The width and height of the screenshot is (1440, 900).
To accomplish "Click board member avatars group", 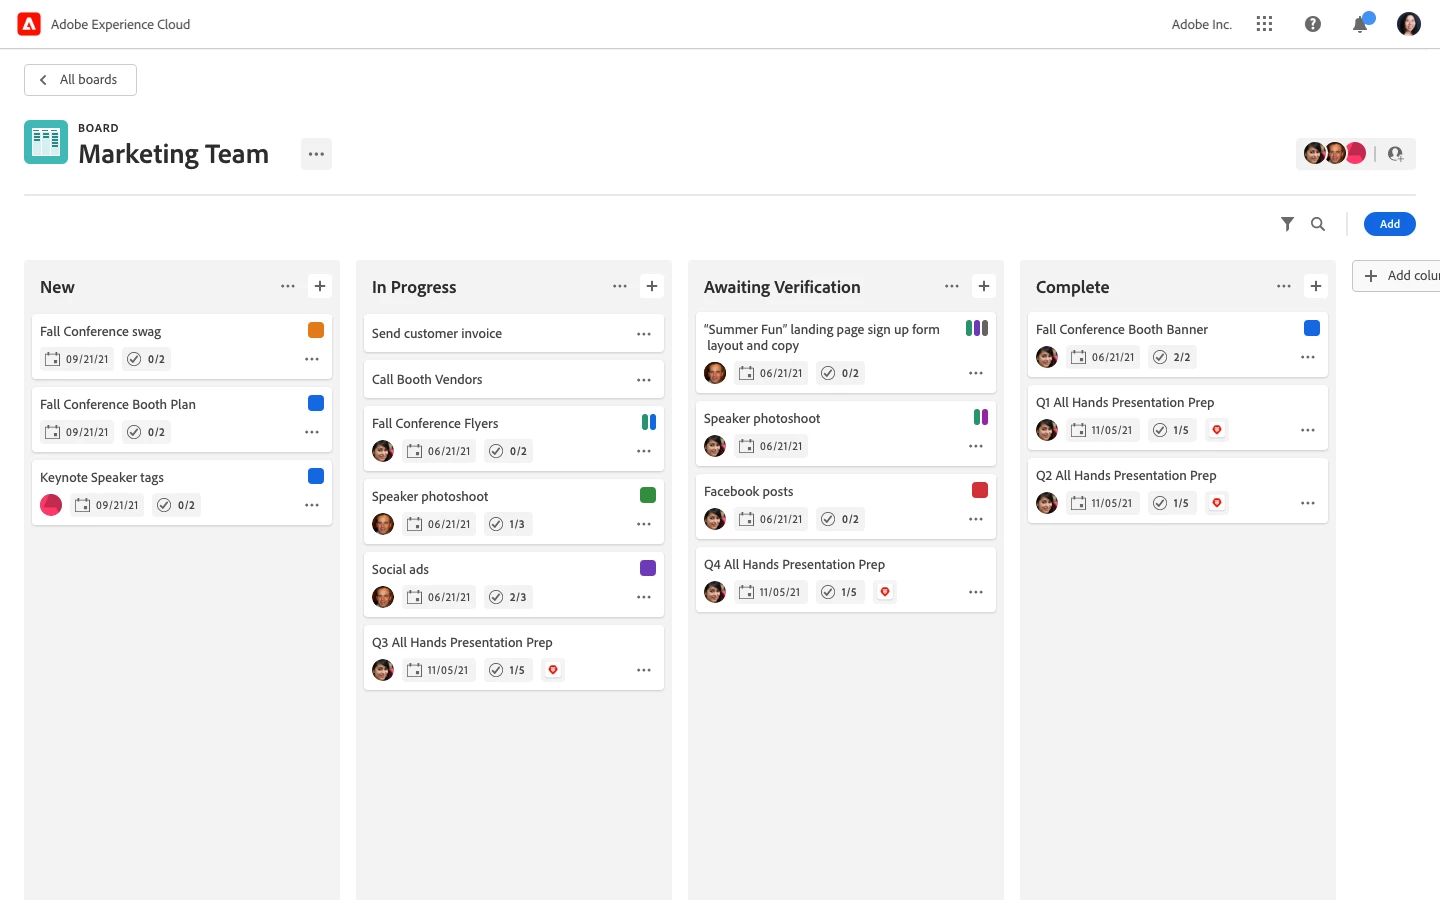I will point(1334,153).
